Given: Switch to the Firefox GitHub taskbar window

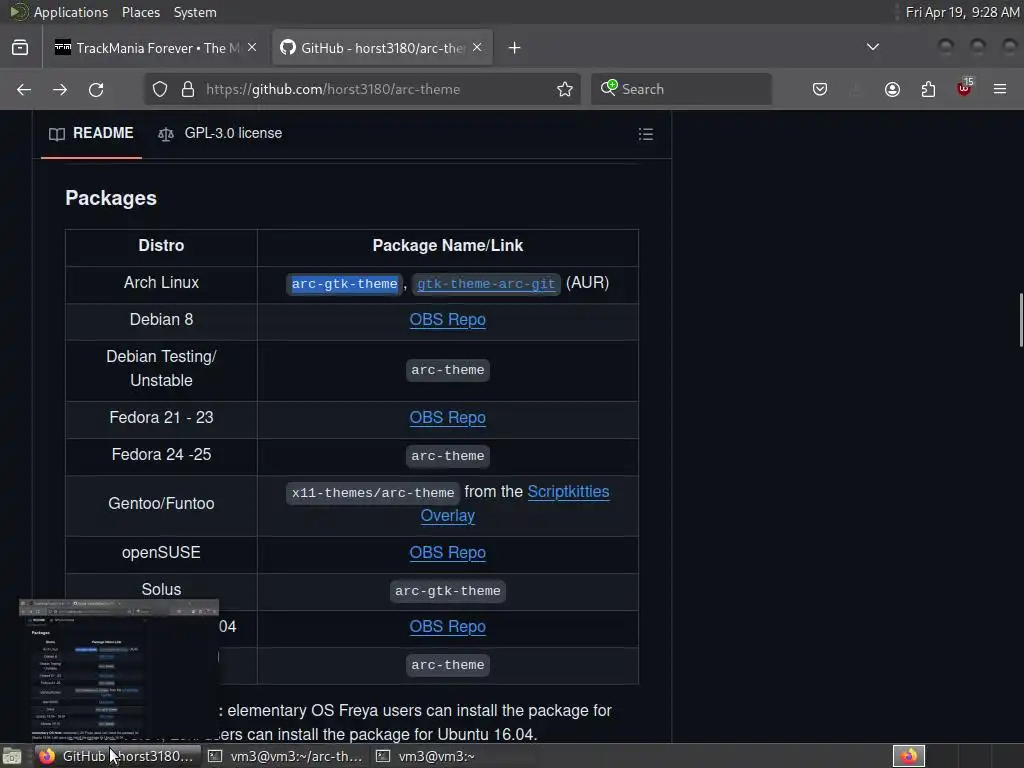Looking at the screenshot, I should click(117, 756).
